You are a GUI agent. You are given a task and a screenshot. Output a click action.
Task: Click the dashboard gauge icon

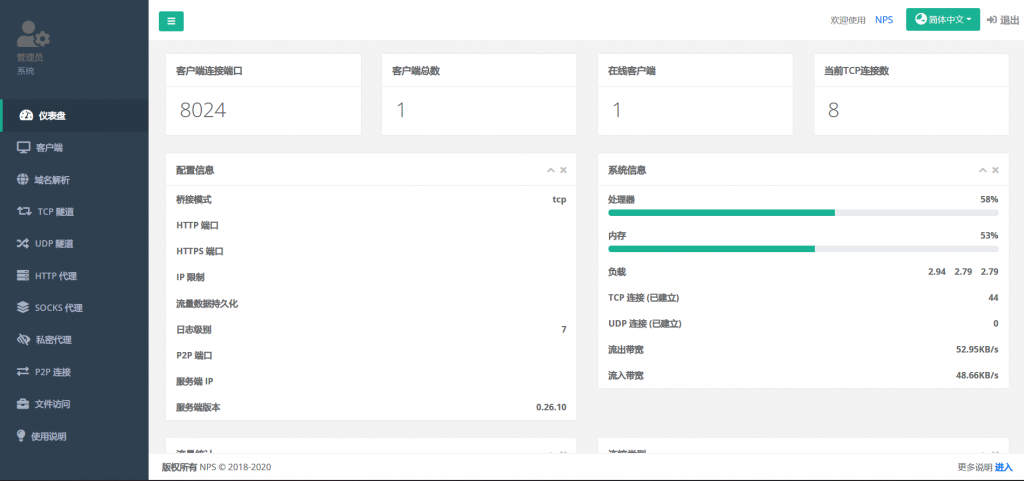[x=26, y=116]
